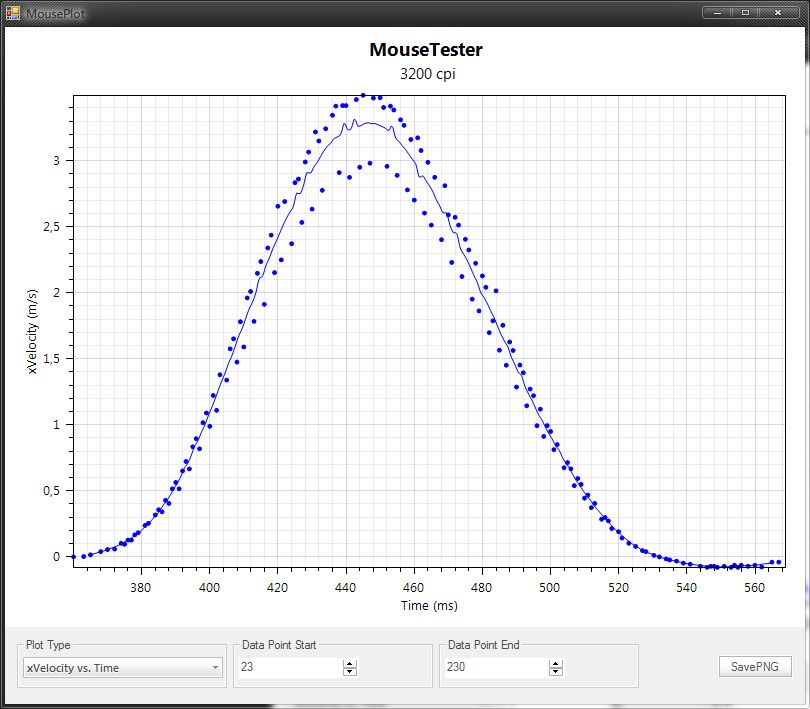
Task: Click the Data Point End group label
Action: pos(484,645)
